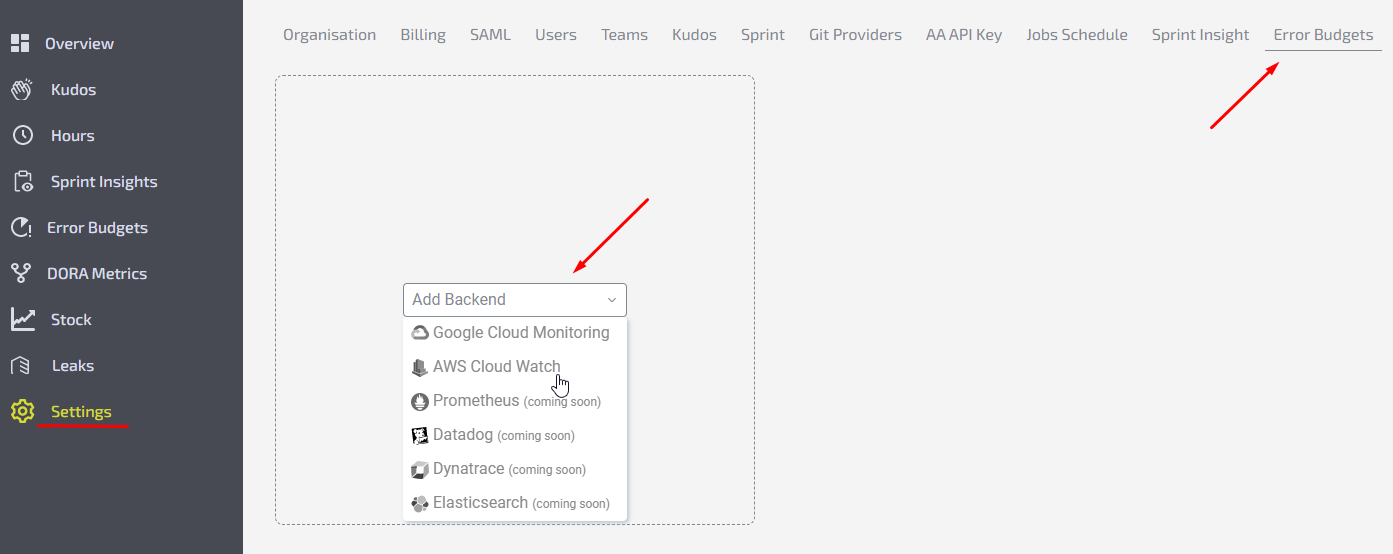Click the Add Backend chevron arrow
The image size is (1393, 554).
point(612,300)
